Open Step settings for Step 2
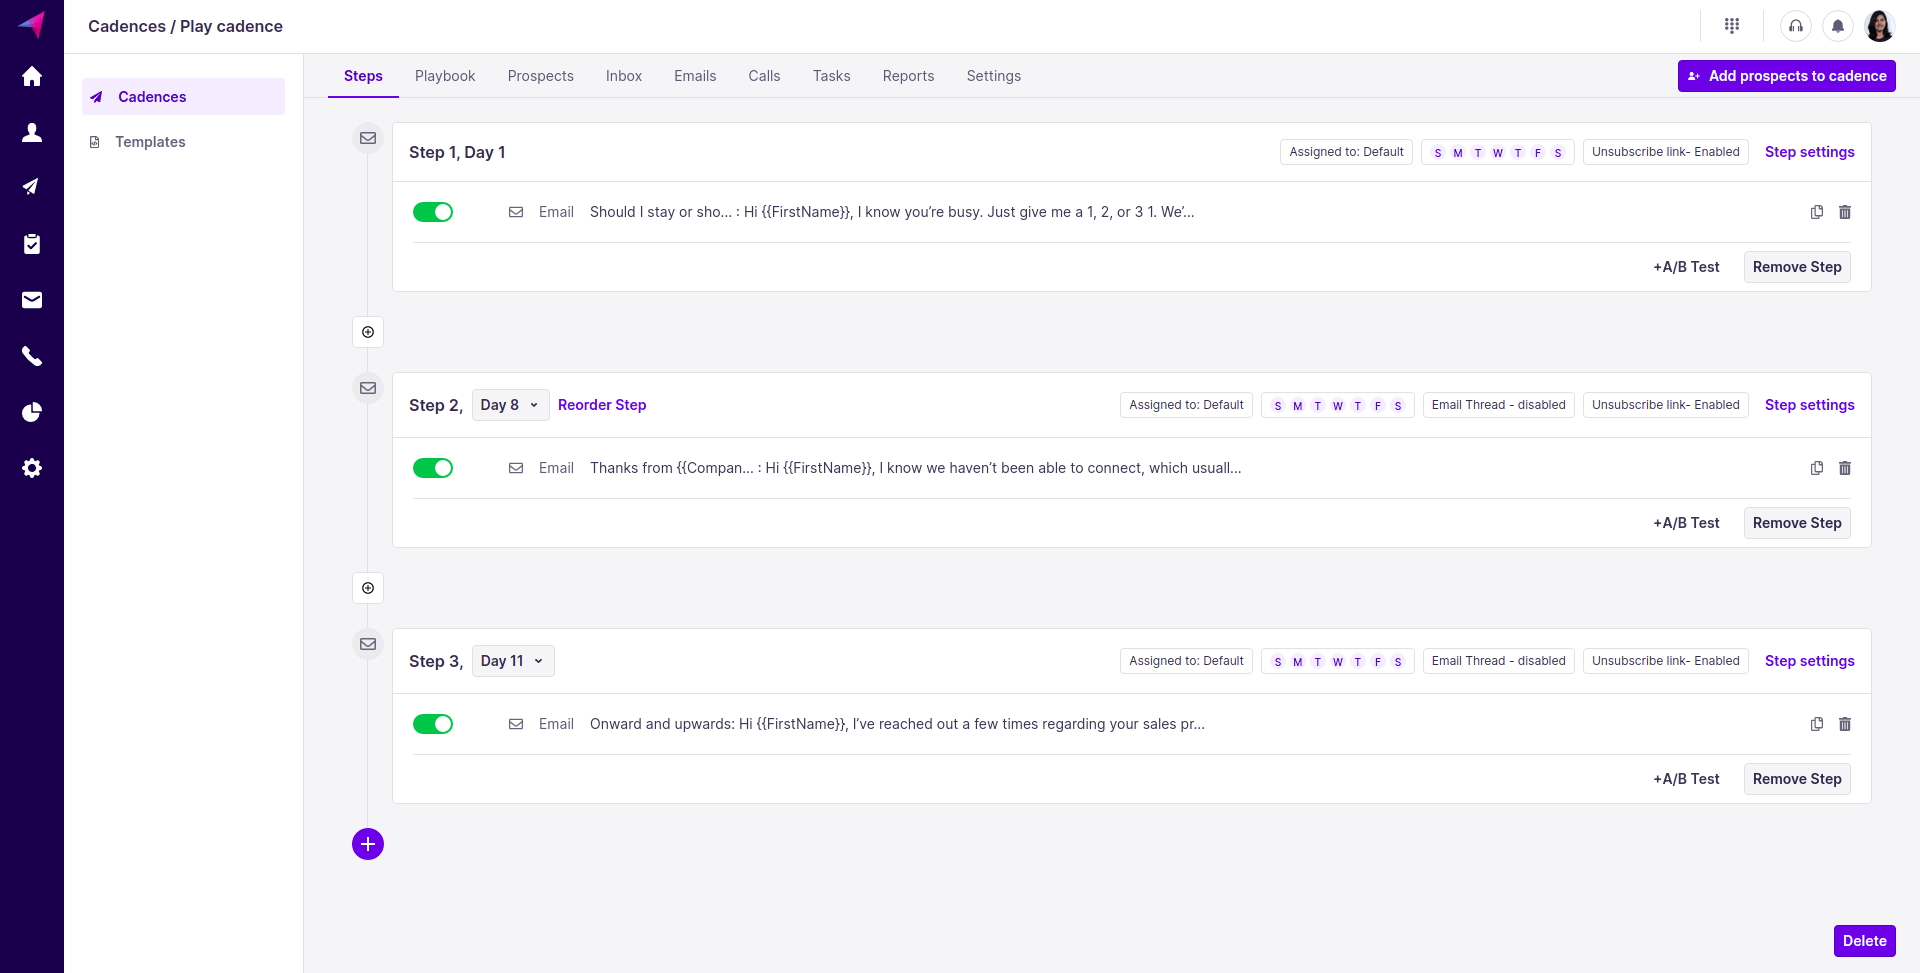Viewport: 1920px width, 973px height. coord(1809,405)
